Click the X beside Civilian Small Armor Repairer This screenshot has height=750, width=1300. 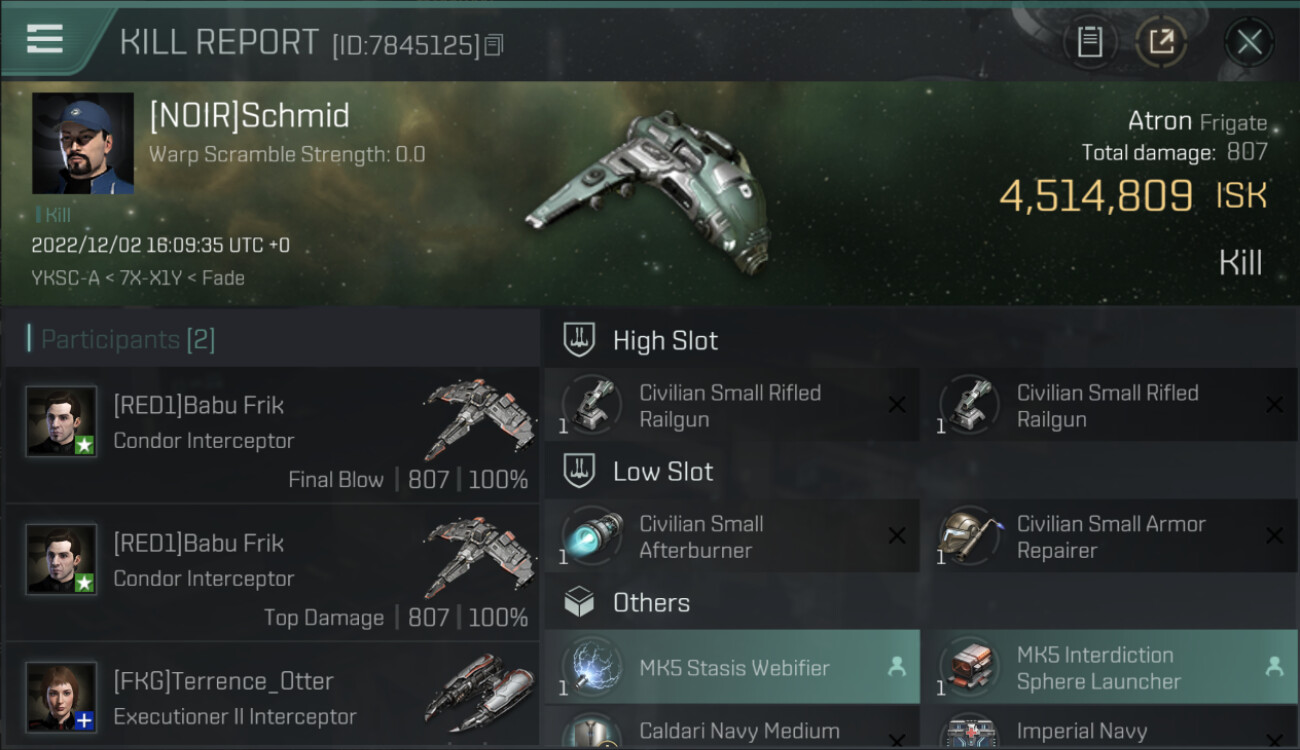pyautogui.click(x=1274, y=536)
